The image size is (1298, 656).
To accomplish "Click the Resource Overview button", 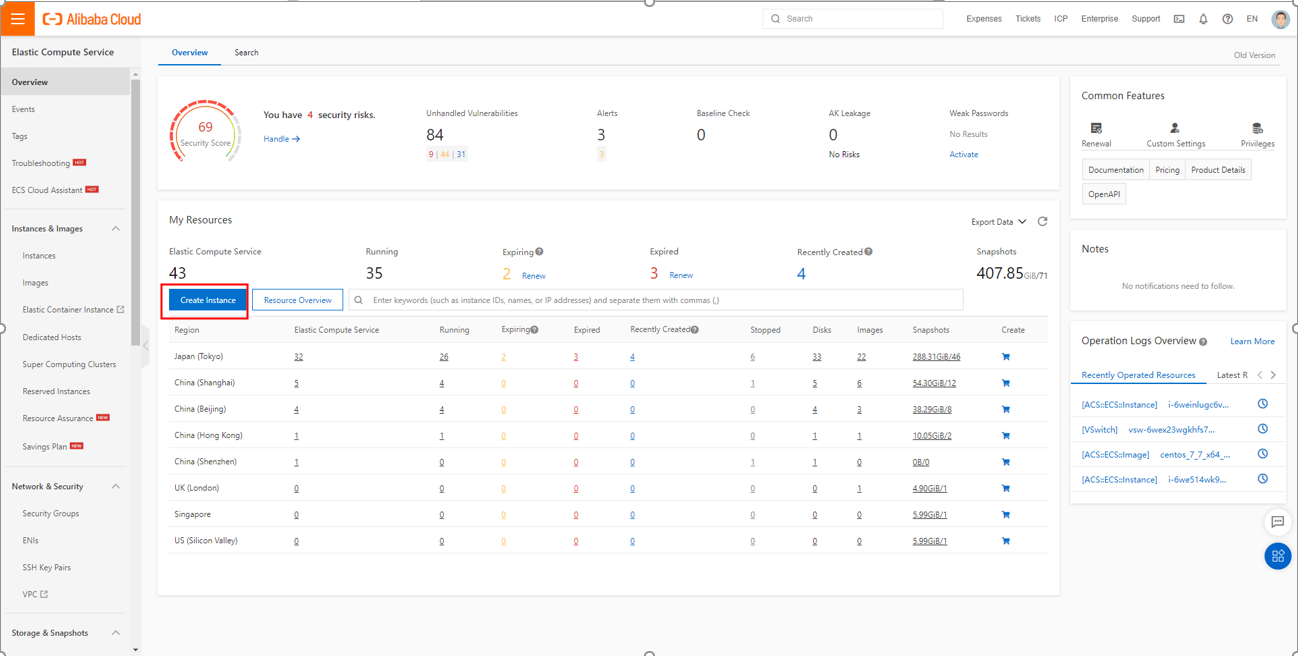I will point(297,300).
